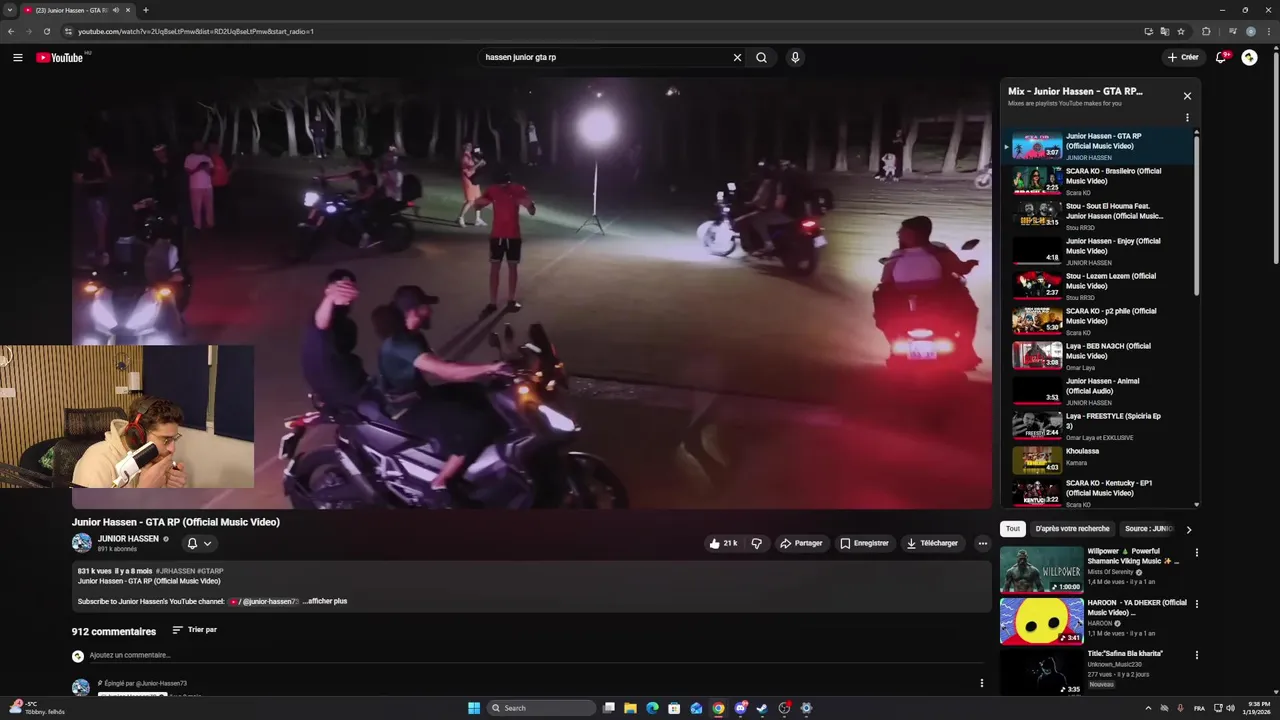1280x720 pixels.
Task: Open the Mix playlist options menu
Action: click(1187, 118)
